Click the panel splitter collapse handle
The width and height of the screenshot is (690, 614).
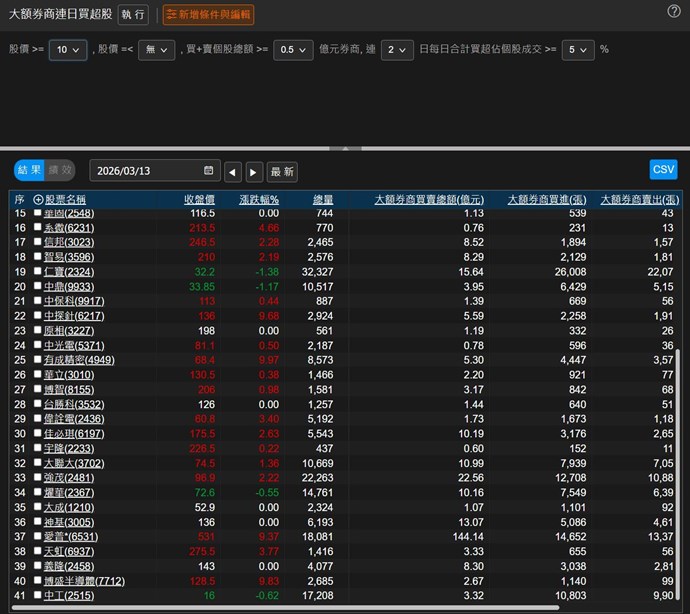tap(345, 148)
